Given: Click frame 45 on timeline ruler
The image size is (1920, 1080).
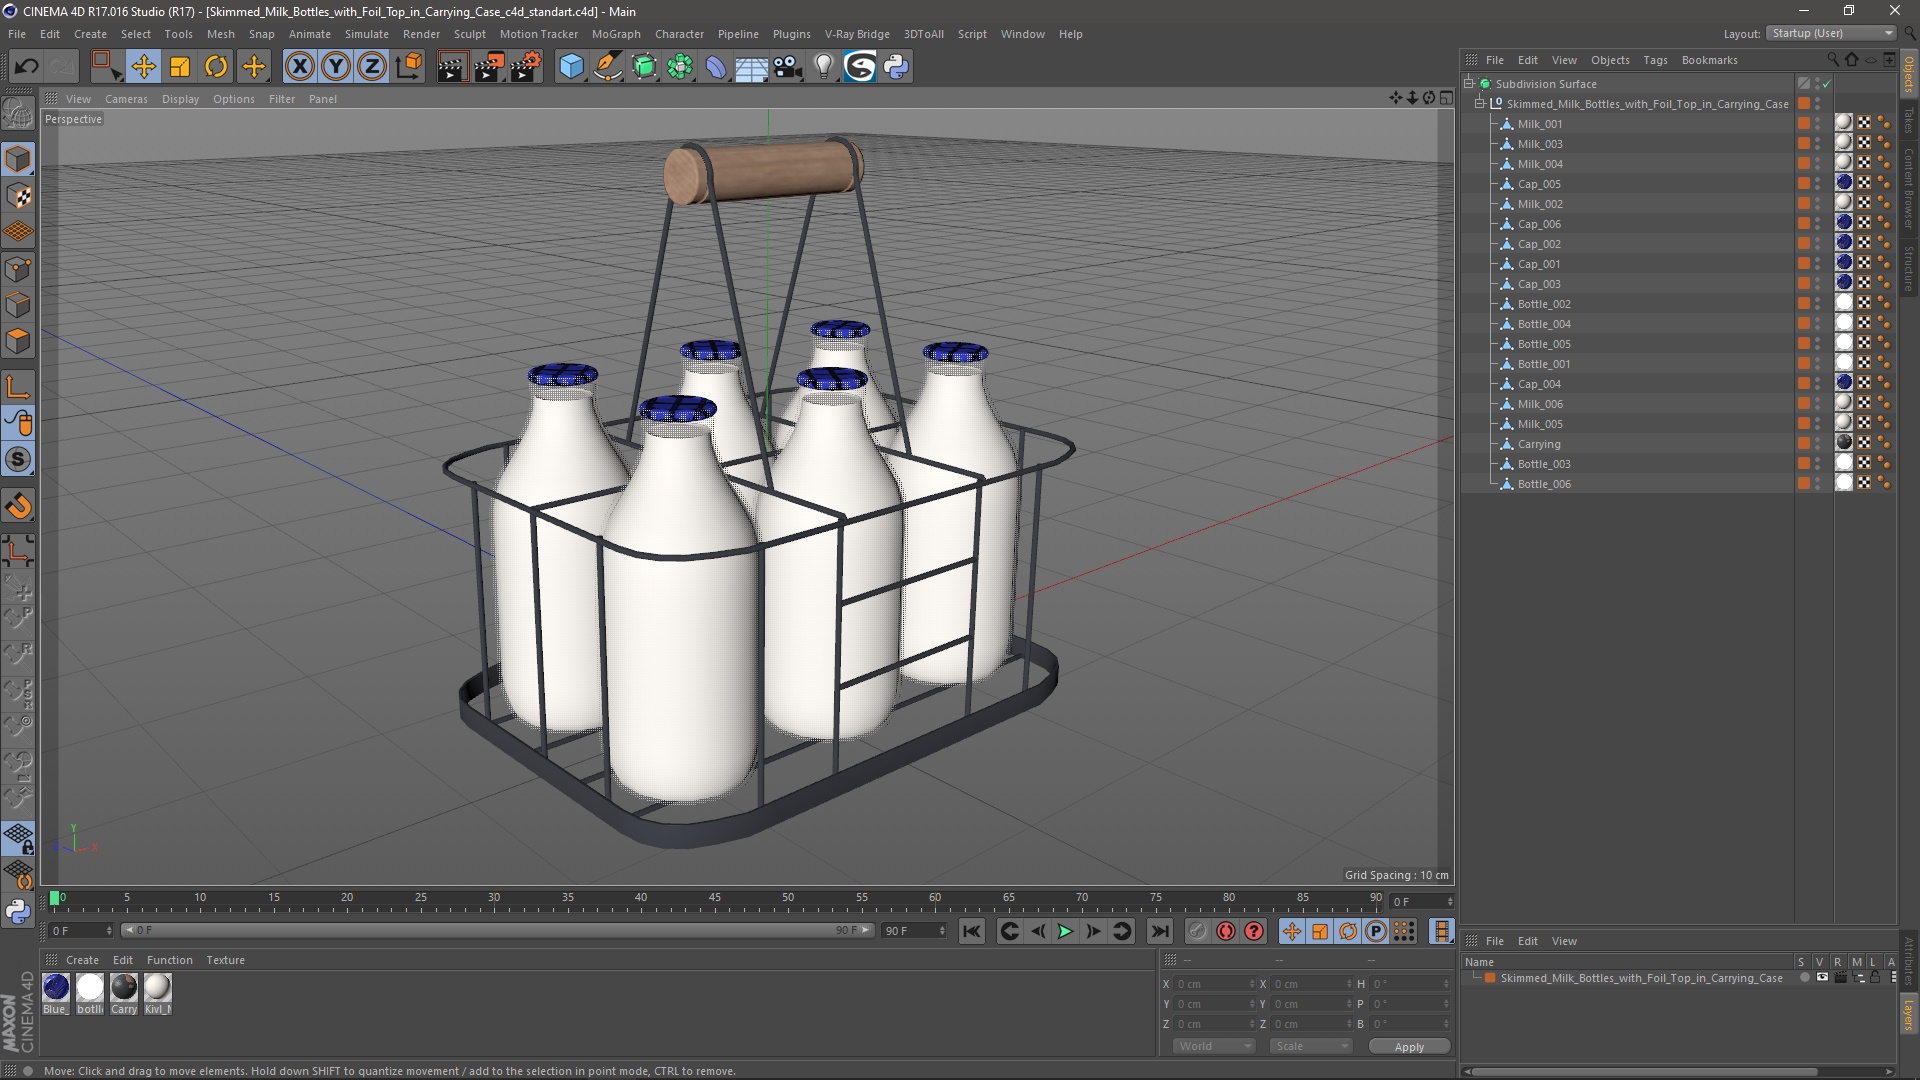Looking at the screenshot, I should pyautogui.click(x=714, y=899).
